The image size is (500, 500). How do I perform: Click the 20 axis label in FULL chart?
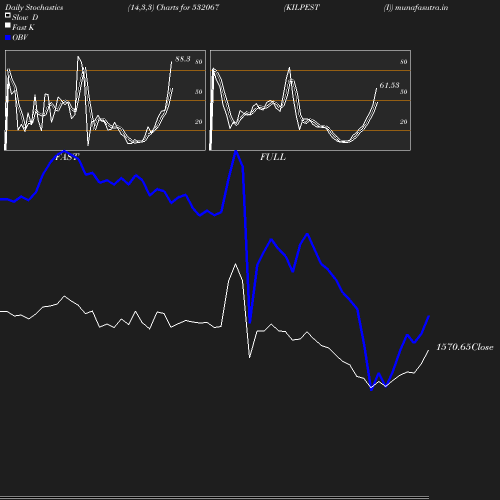(404, 122)
